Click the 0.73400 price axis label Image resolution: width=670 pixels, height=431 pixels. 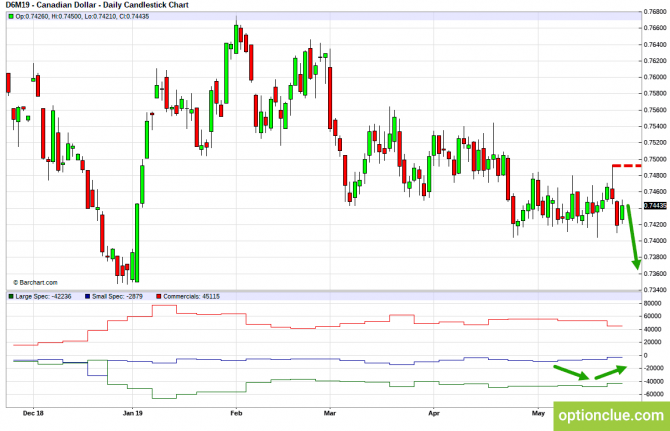click(655, 290)
